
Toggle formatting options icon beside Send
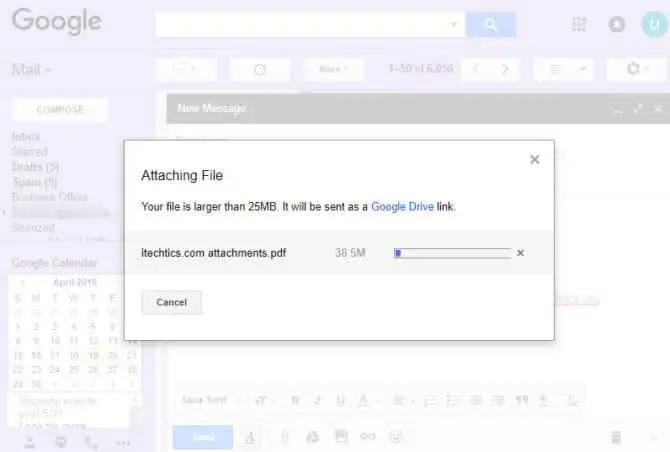[250, 437]
